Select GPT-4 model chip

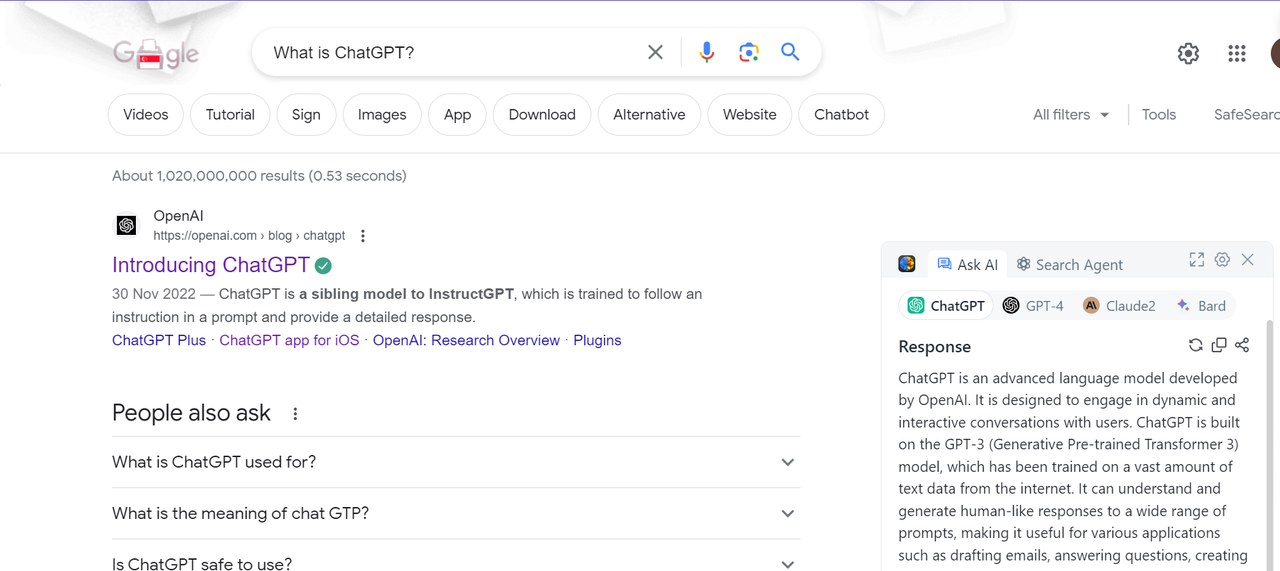pyautogui.click(x=1033, y=306)
